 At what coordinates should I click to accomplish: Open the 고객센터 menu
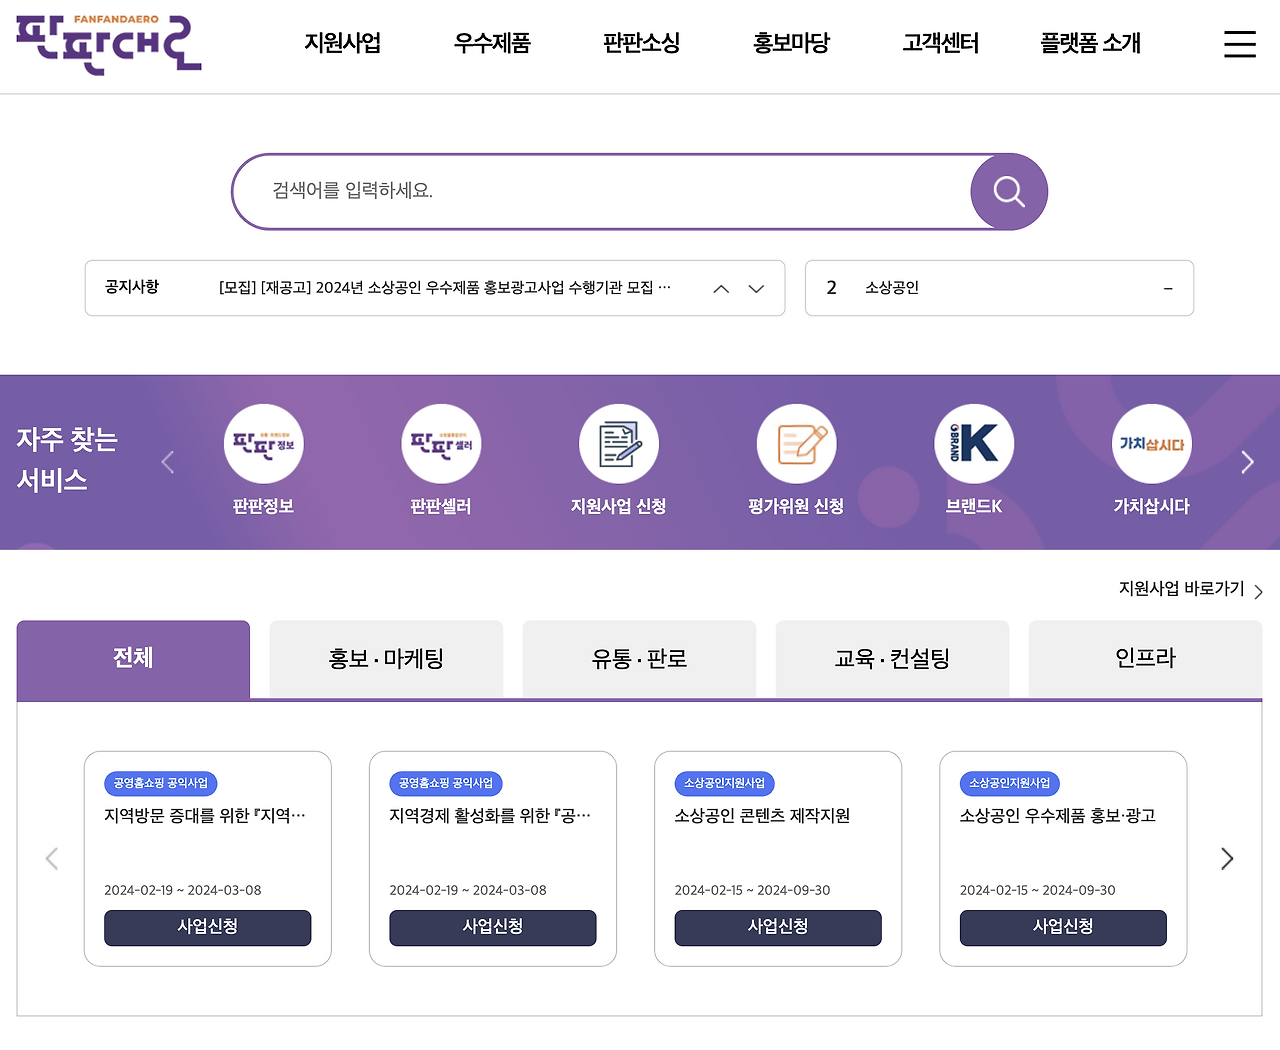pyautogui.click(x=938, y=44)
